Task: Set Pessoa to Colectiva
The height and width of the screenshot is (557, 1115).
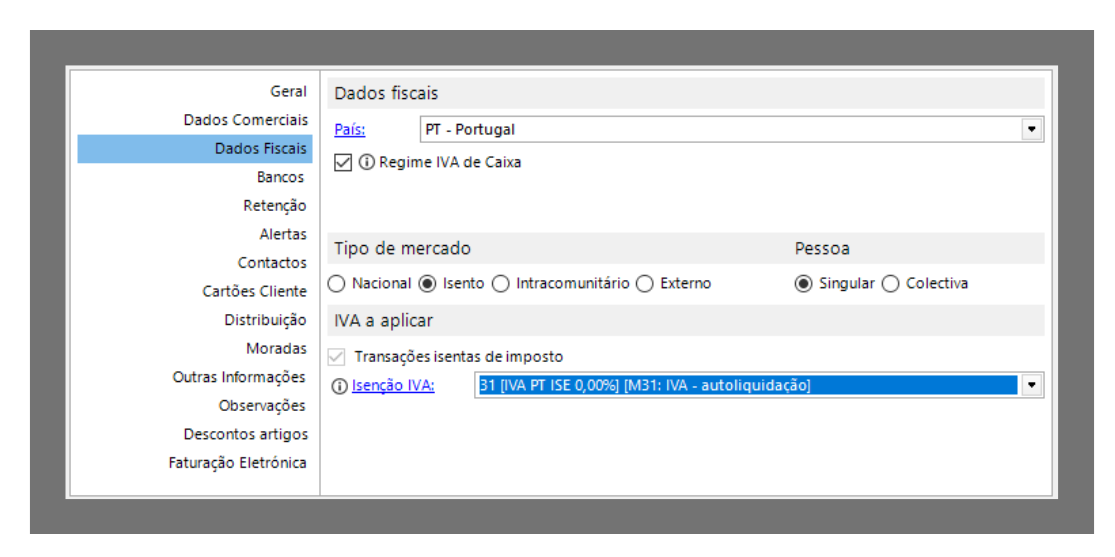Action: [890, 284]
